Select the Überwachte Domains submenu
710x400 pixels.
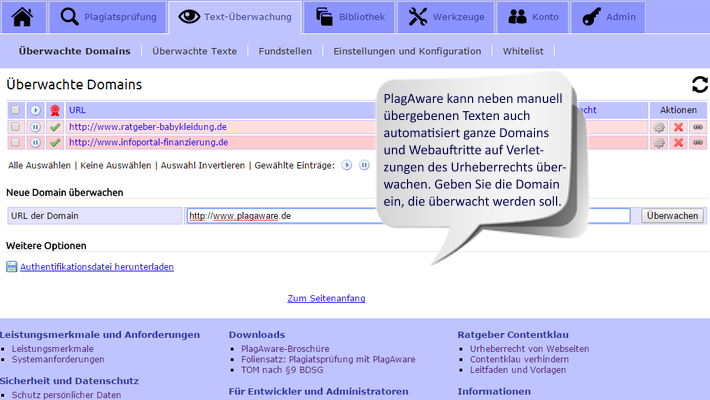click(74, 51)
